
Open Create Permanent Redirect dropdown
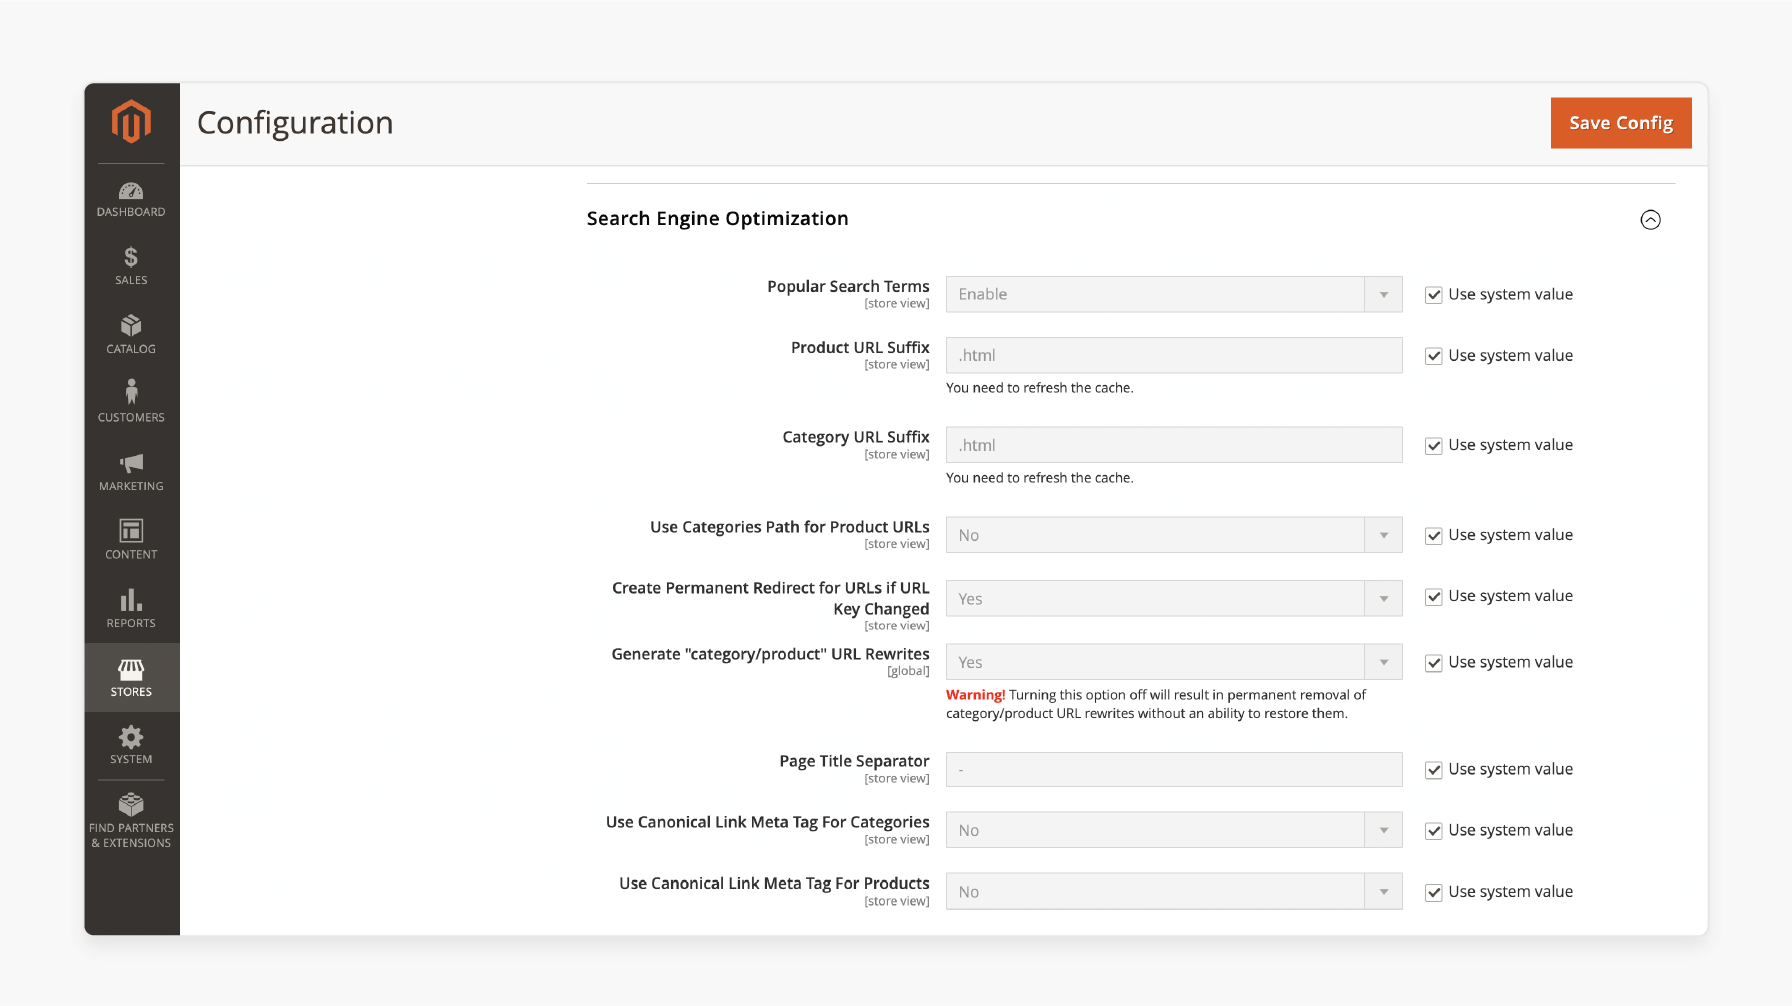1174,599
